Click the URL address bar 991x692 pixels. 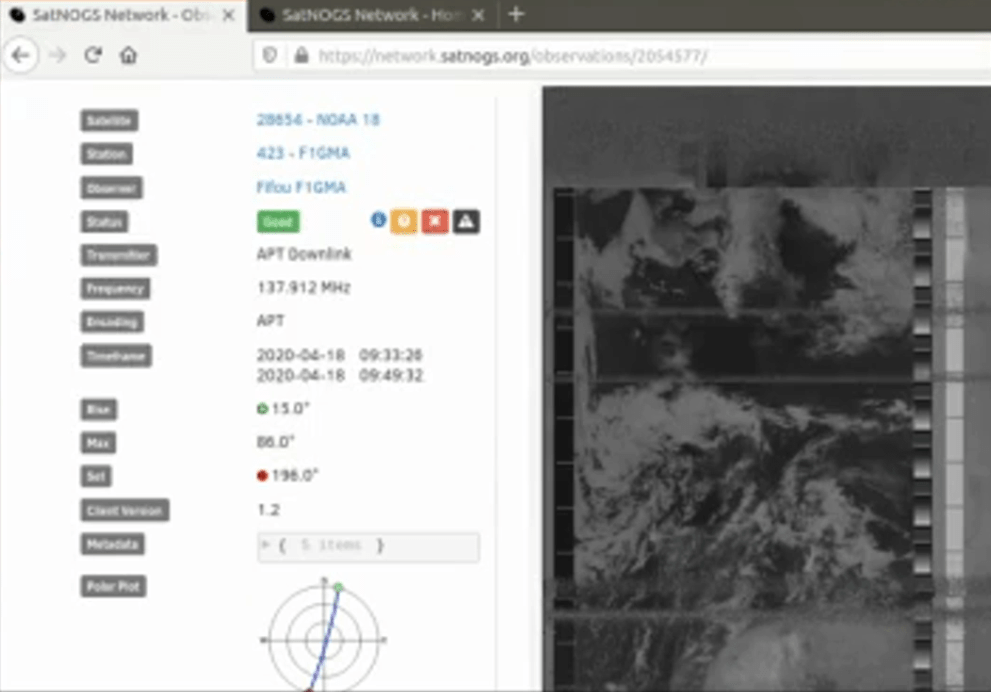coord(600,56)
